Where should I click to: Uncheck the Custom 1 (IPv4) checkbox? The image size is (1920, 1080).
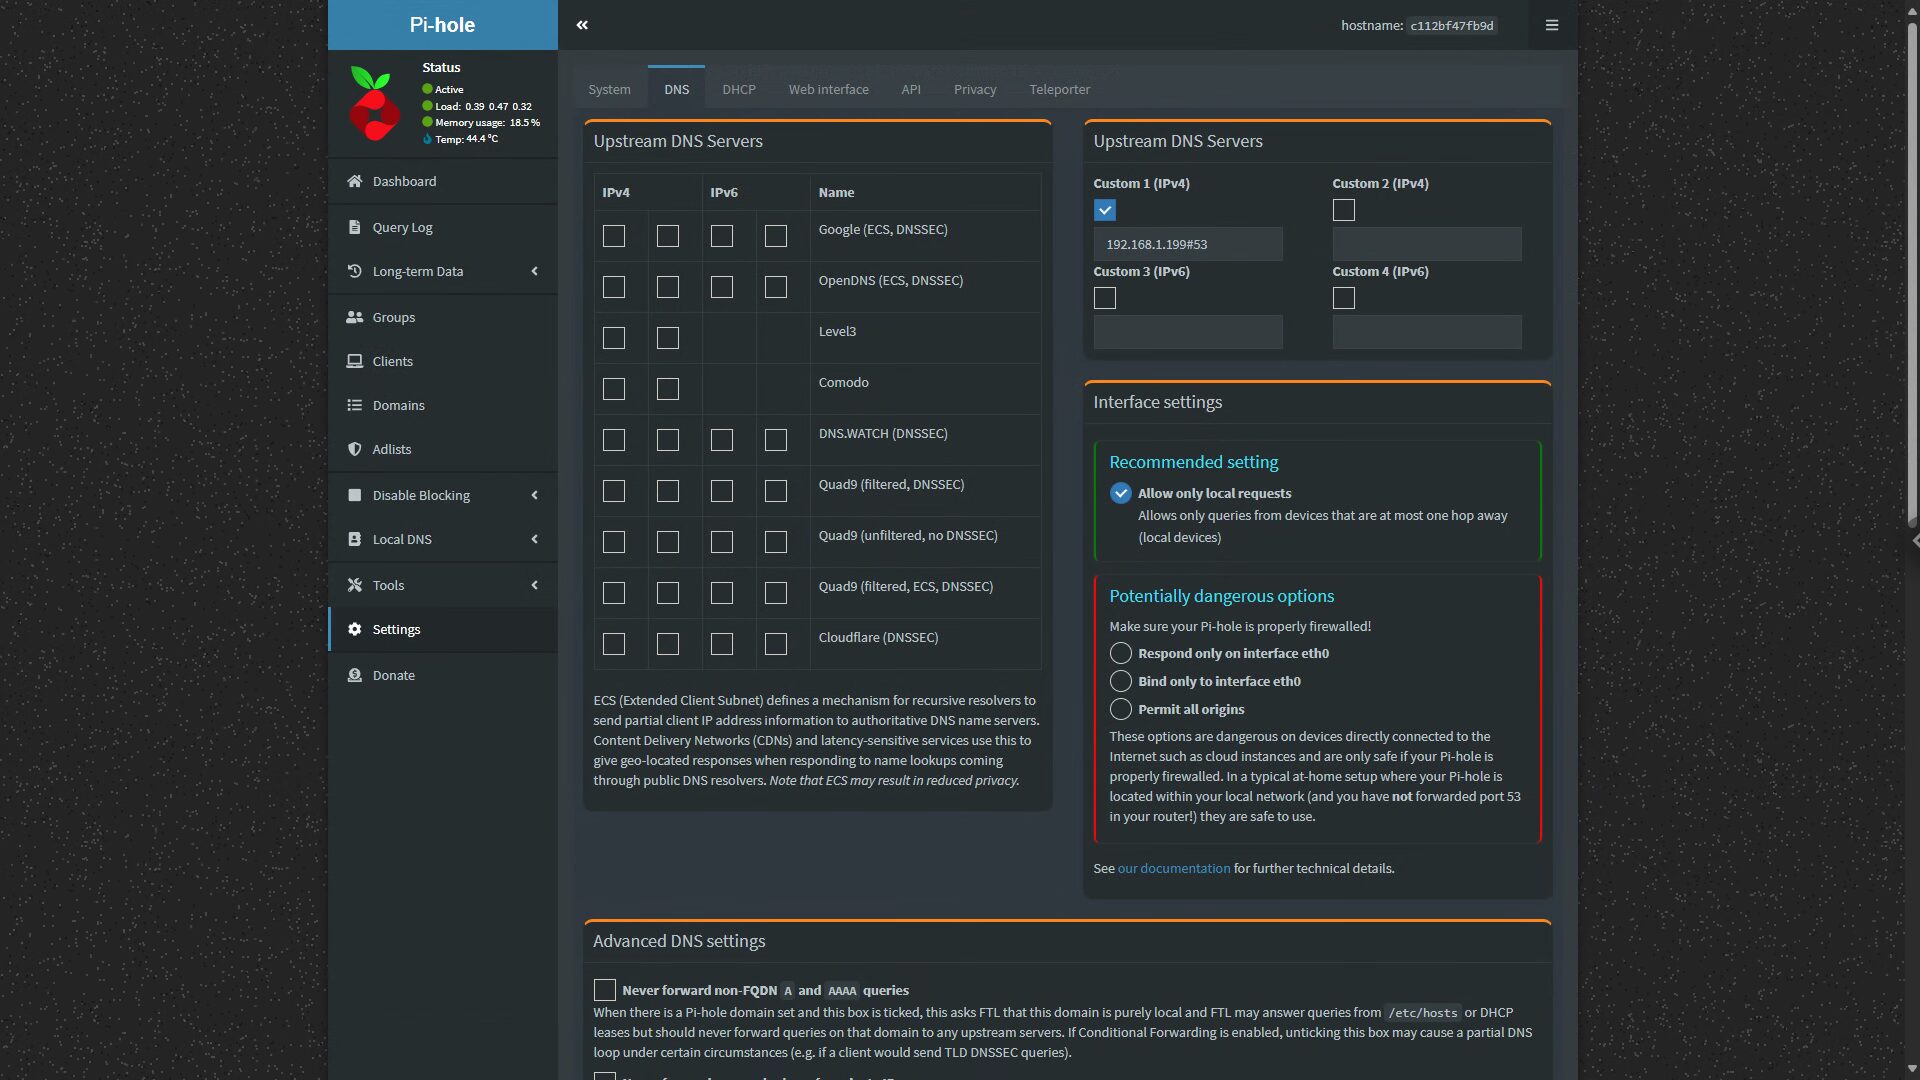click(x=1105, y=210)
